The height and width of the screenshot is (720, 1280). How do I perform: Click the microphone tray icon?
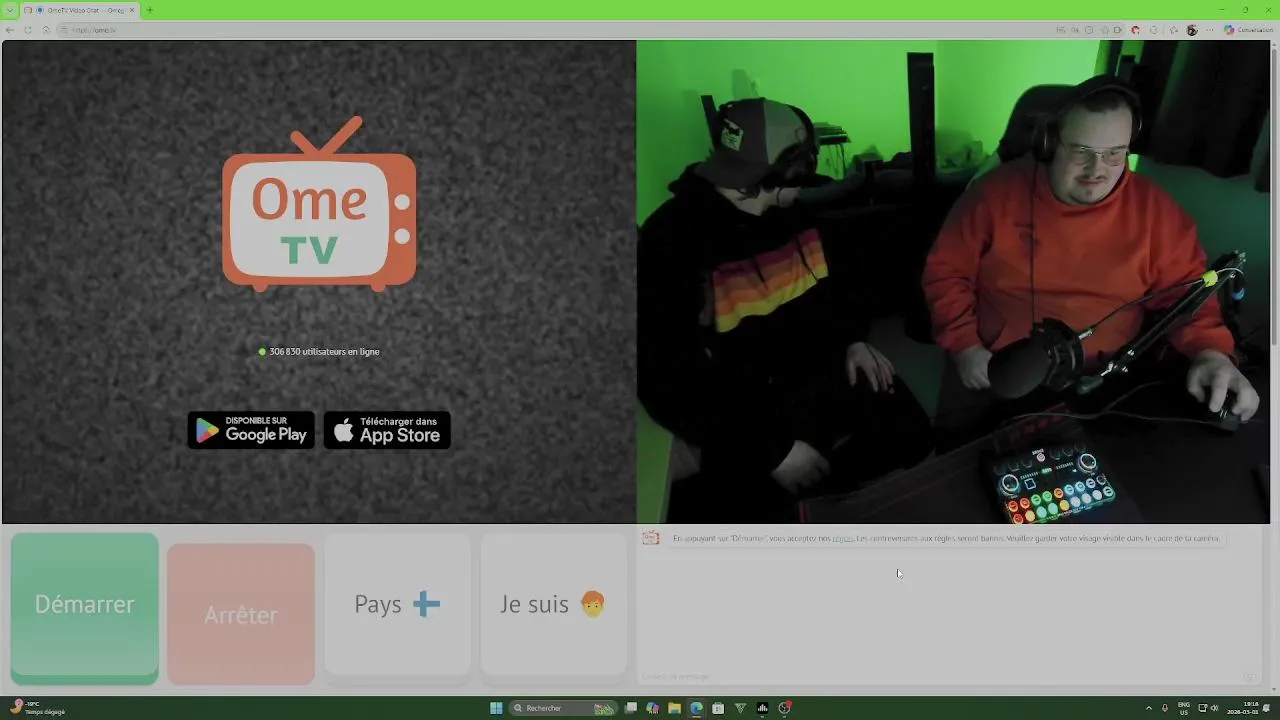coord(1165,708)
